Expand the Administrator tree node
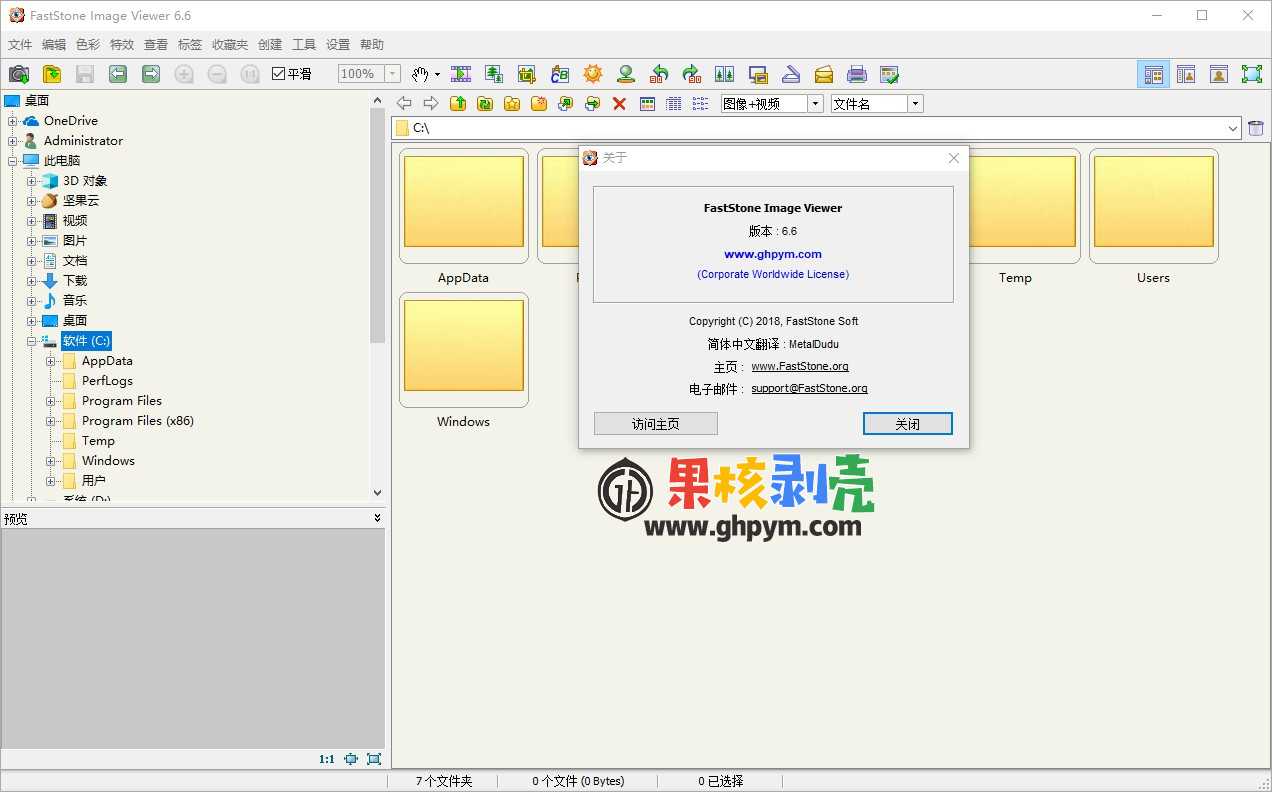The height and width of the screenshot is (792, 1272). click(13, 141)
